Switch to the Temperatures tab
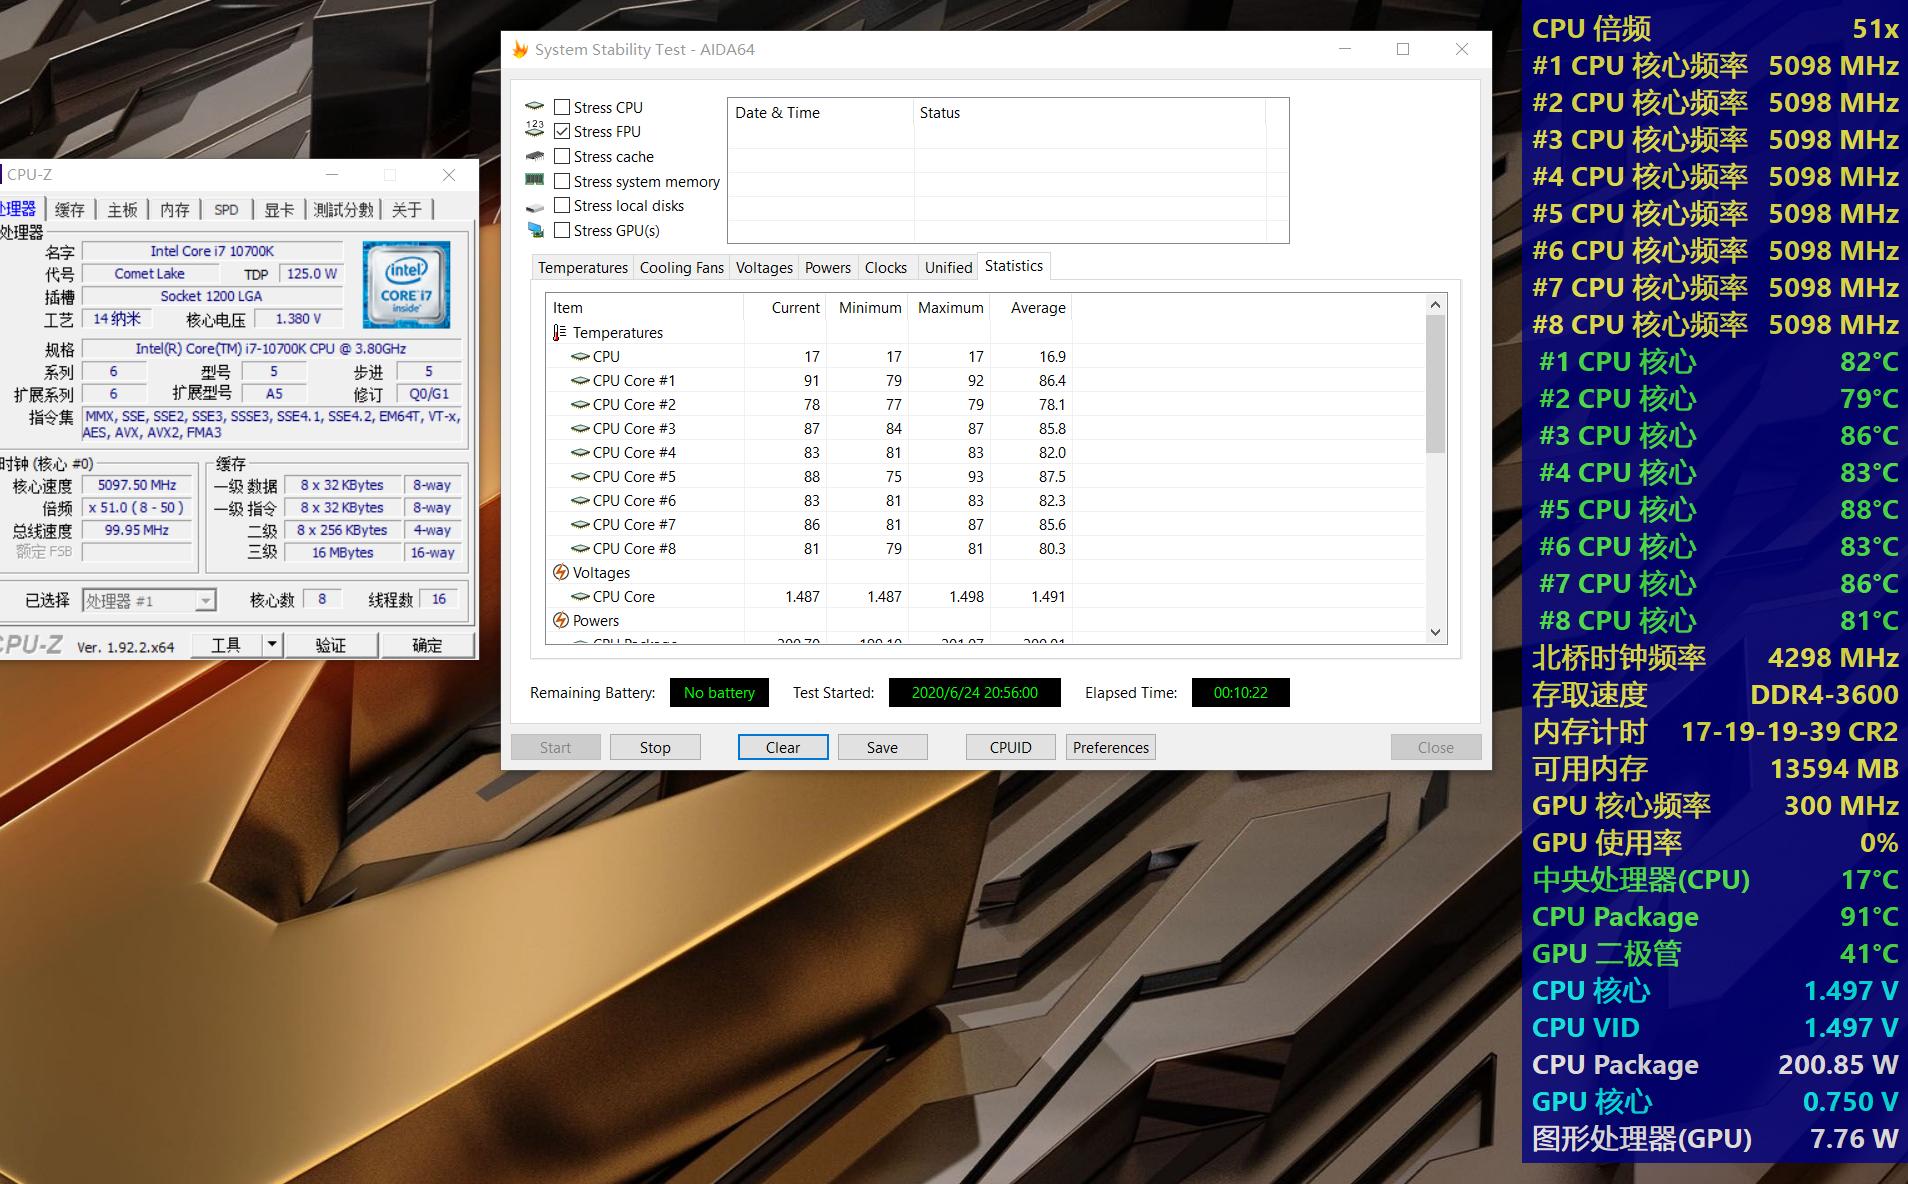 [x=583, y=267]
